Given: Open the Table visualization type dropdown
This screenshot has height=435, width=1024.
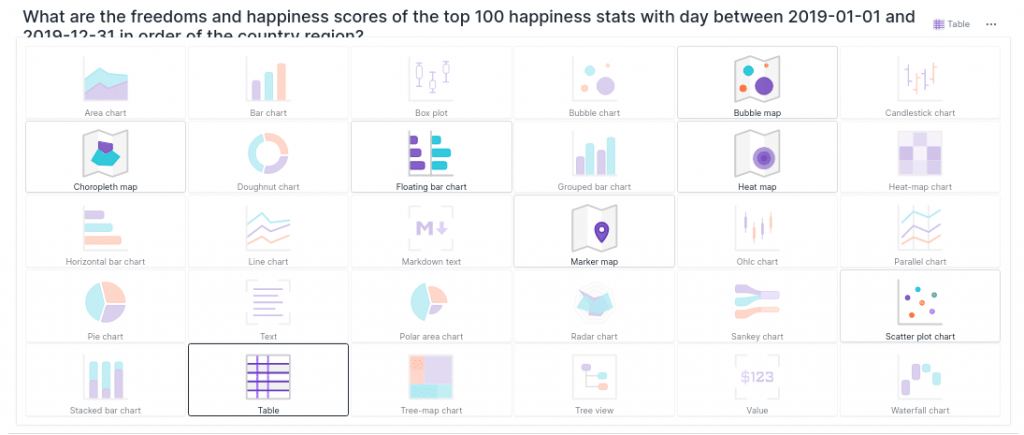Looking at the screenshot, I should point(951,24).
